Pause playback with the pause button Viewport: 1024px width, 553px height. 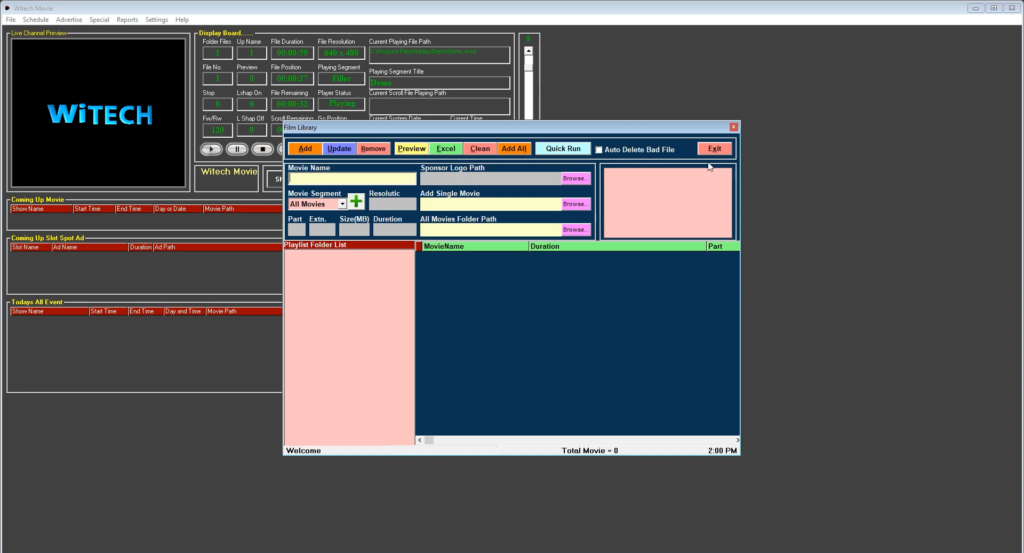[x=236, y=149]
